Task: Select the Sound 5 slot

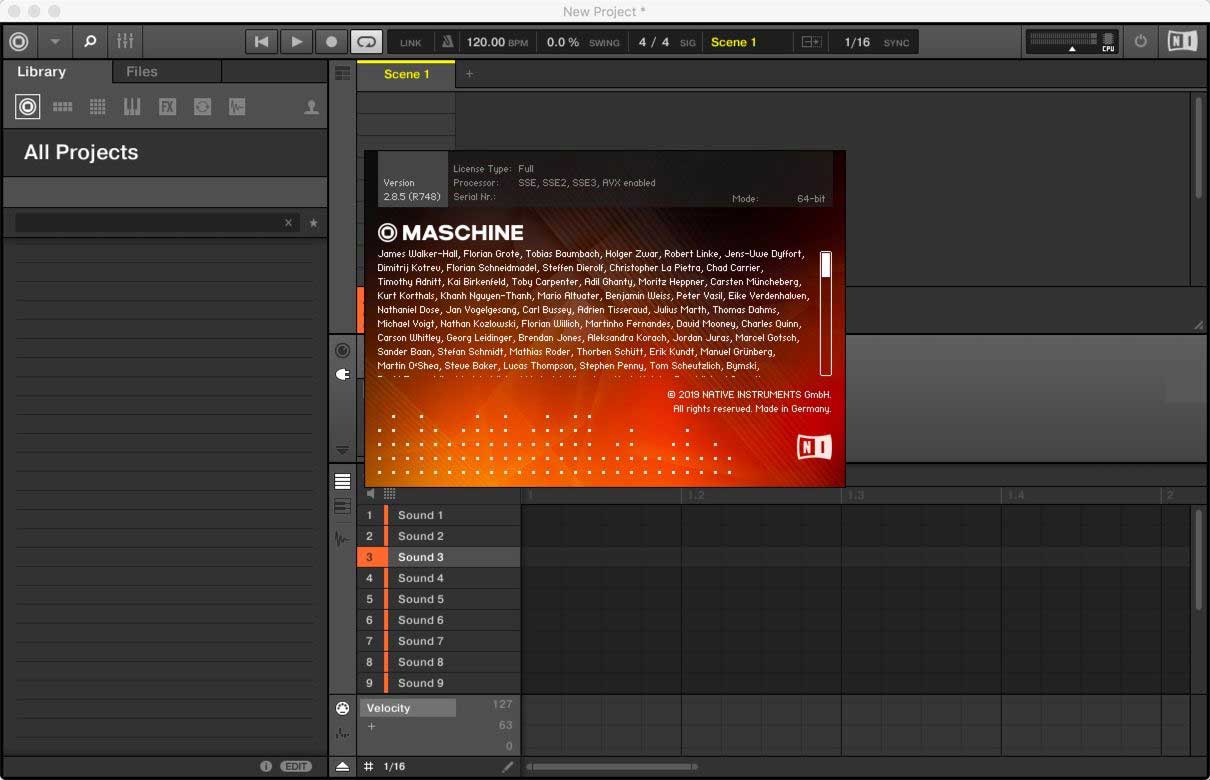Action: [x=439, y=599]
